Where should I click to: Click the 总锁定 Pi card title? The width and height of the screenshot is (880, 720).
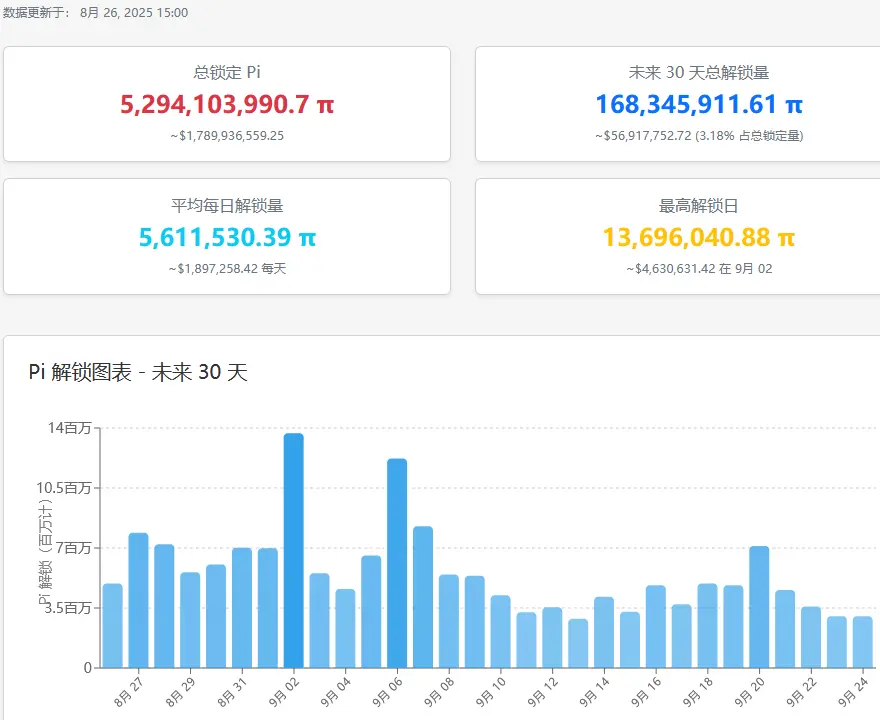tap(227, 72)
